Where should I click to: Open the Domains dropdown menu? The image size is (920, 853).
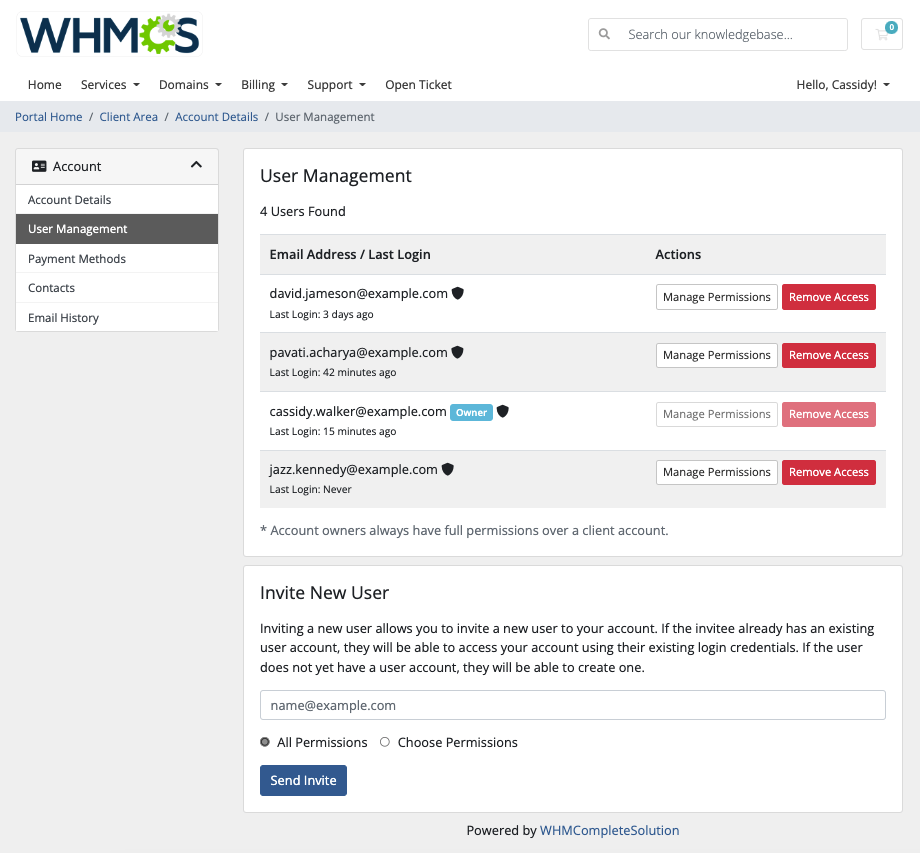pyautogui.click(x=190, y=84)
